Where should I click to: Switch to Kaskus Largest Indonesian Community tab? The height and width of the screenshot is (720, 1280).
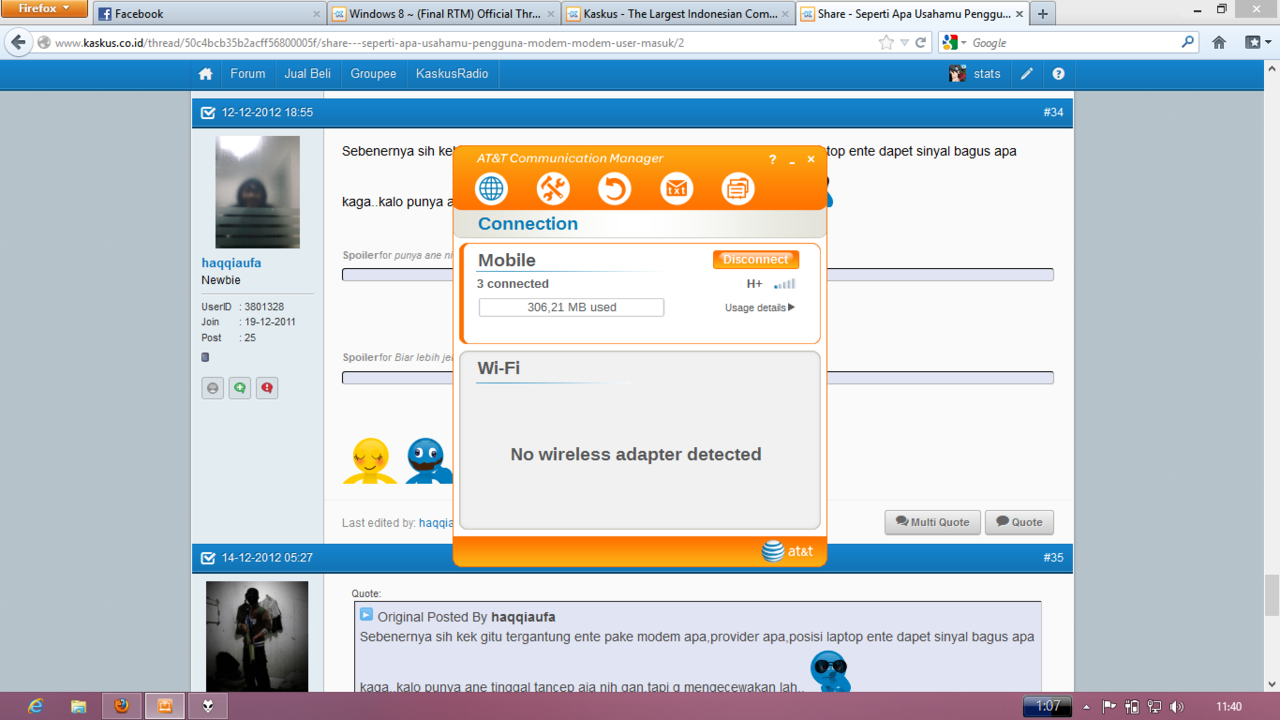tap(677, 14)
